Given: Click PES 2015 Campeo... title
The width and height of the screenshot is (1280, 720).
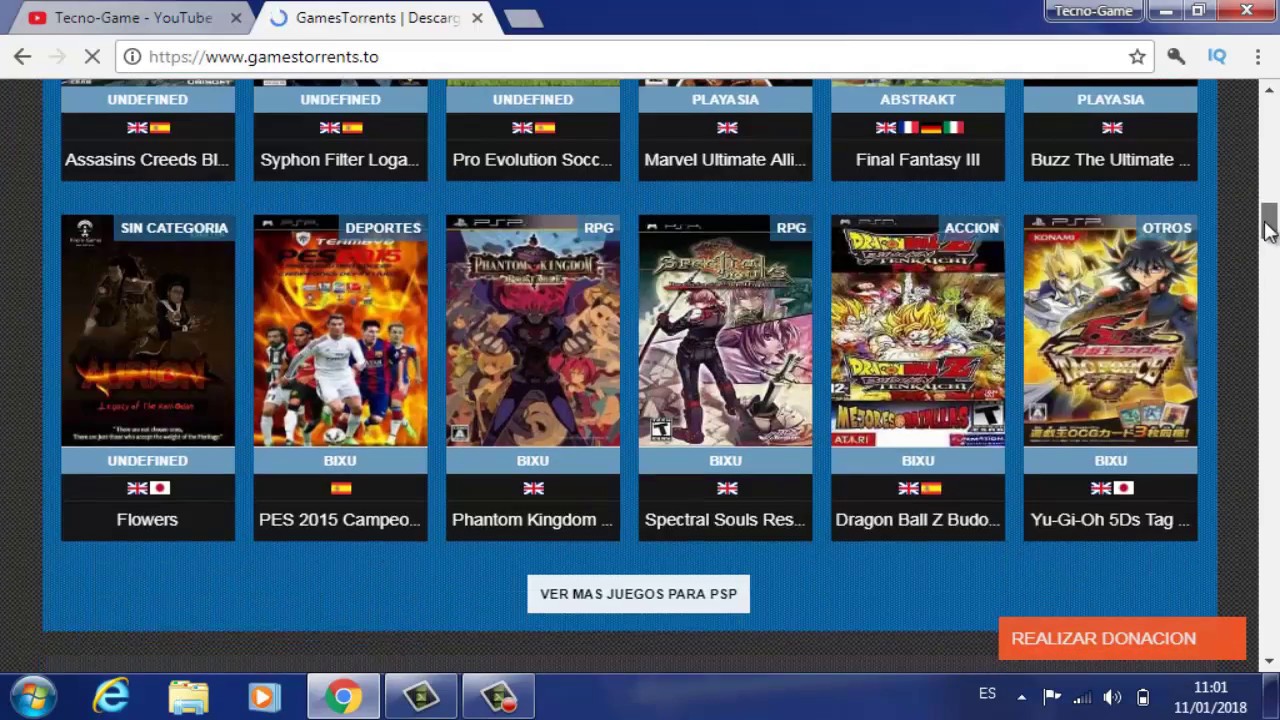Looking at the screenshot, I should click(340, 519).
